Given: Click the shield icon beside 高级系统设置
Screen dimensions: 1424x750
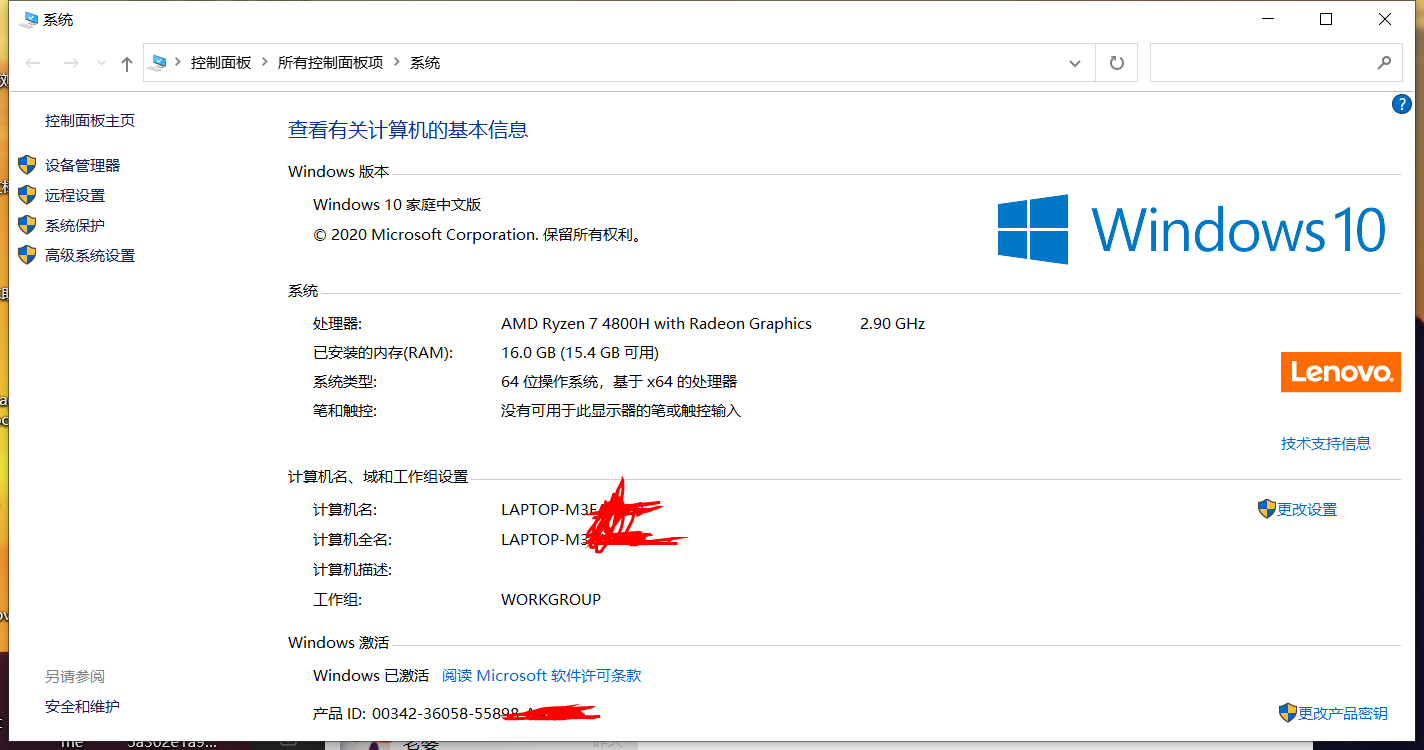Looking at the screenshot, I should click(x=27, y=255).
